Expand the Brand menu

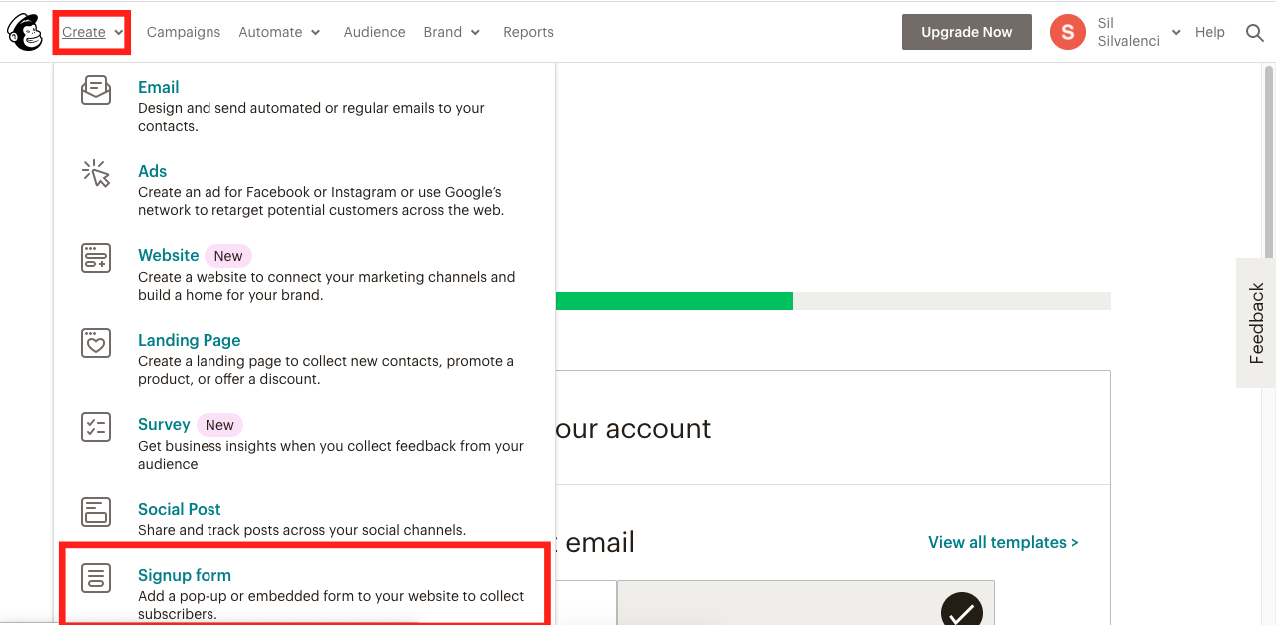451,32
